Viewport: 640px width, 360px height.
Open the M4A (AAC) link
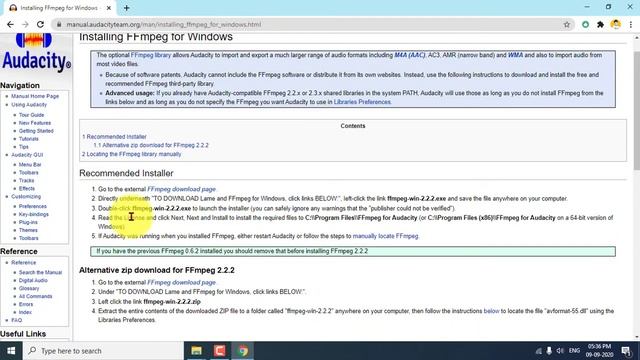pyautogui.click(x=410, y=55)
